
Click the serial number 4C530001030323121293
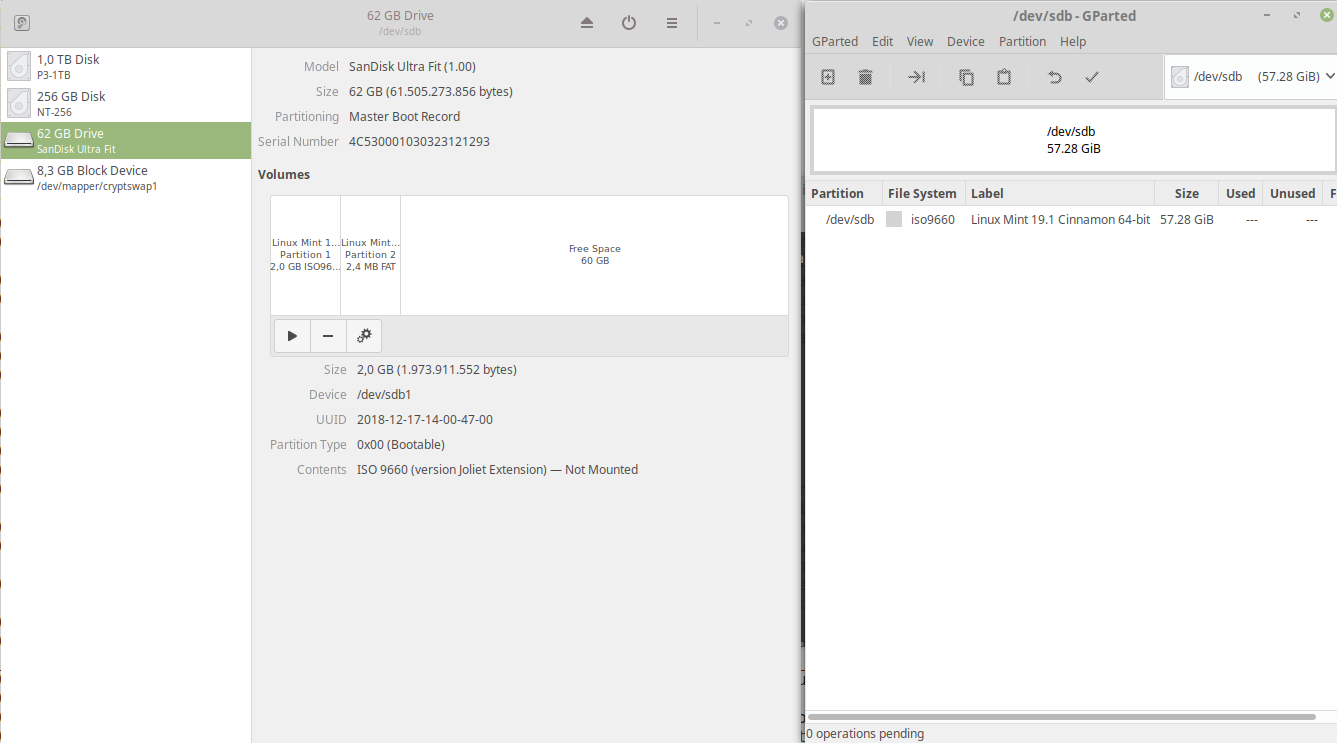click(419, 141)
